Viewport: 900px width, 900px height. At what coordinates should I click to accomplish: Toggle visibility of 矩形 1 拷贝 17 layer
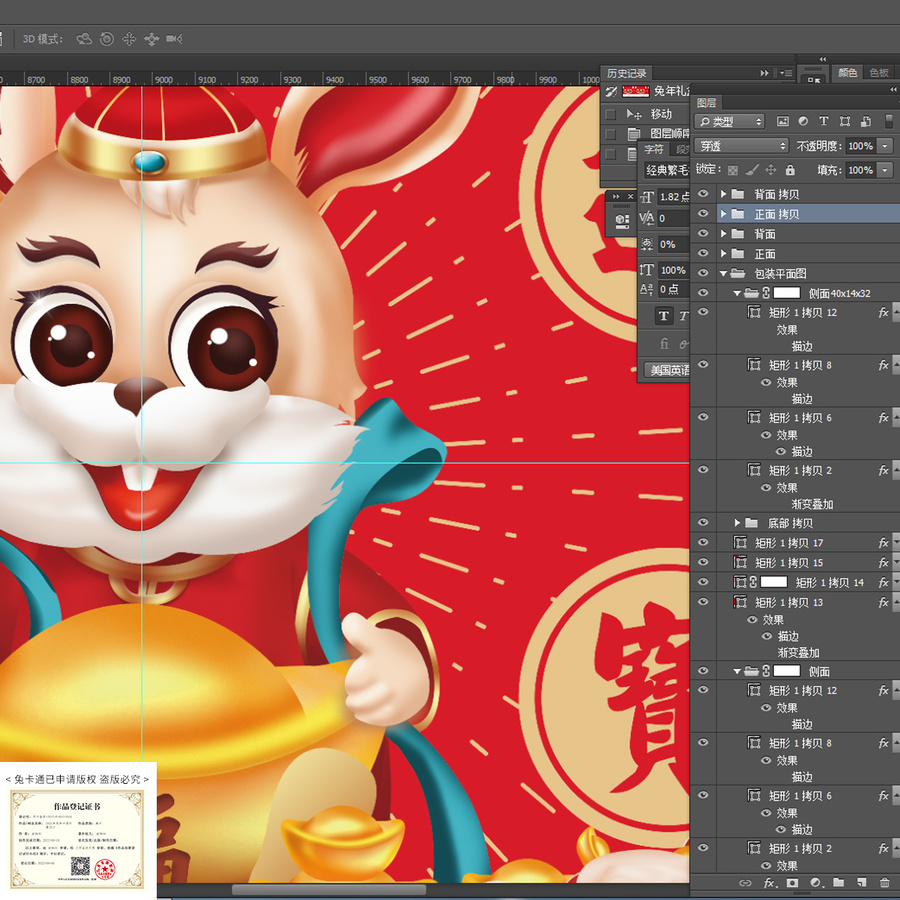pos(703,542)
